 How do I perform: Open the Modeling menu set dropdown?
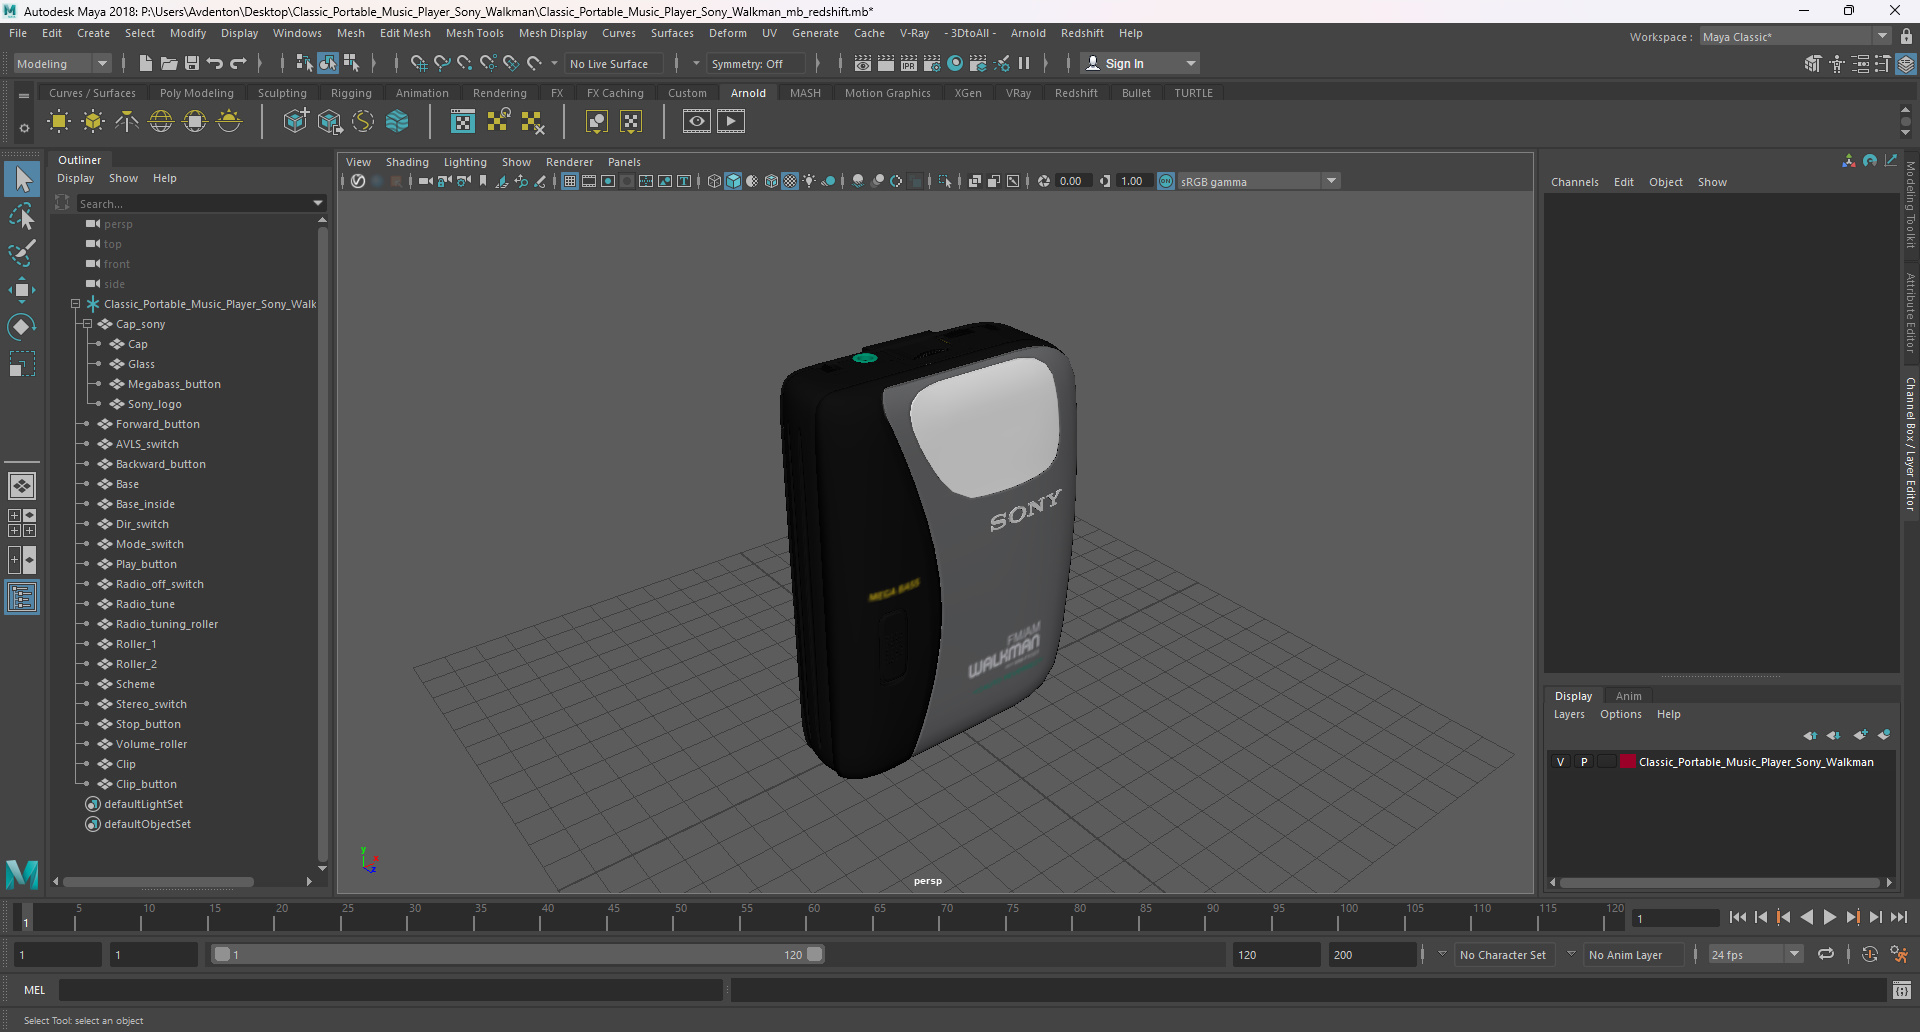pos(63,63)
